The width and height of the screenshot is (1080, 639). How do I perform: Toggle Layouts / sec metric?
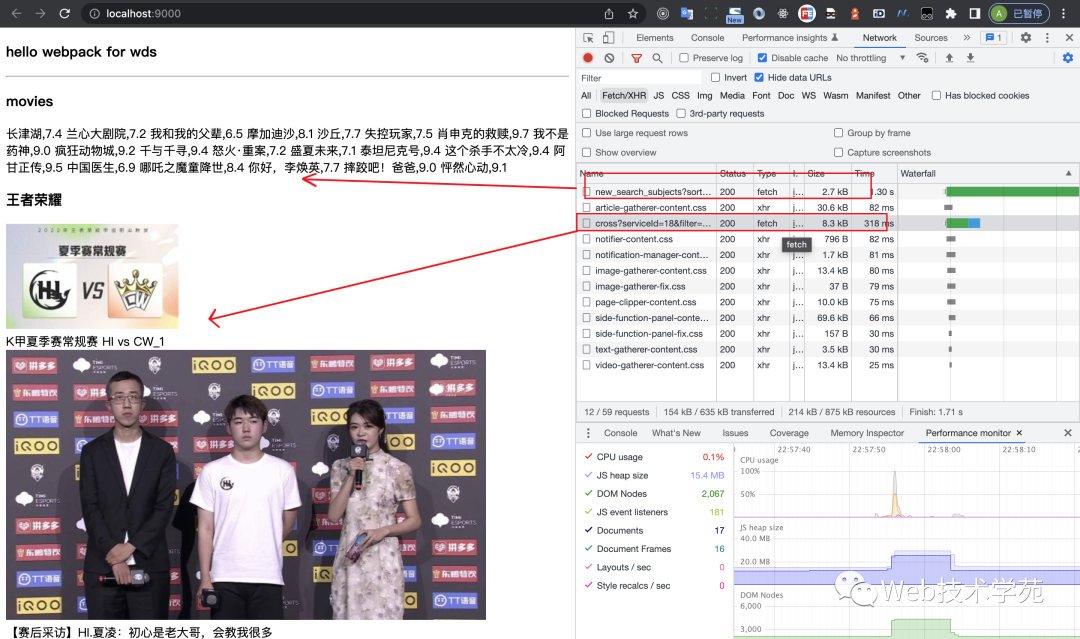pyautogui.click(x=588, y=567)
